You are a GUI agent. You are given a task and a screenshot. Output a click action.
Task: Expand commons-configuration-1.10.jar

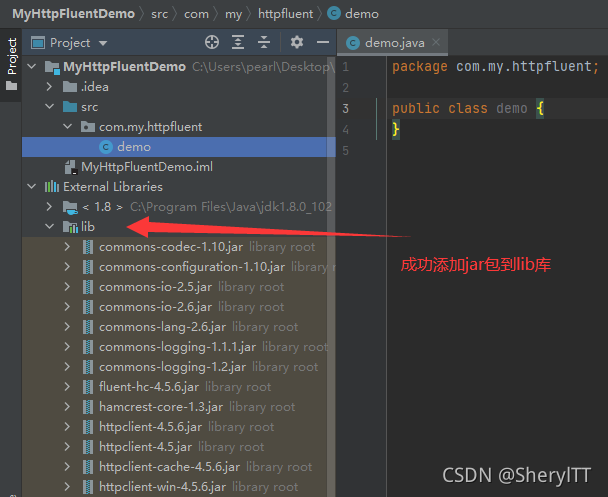[x=67, y=267]
